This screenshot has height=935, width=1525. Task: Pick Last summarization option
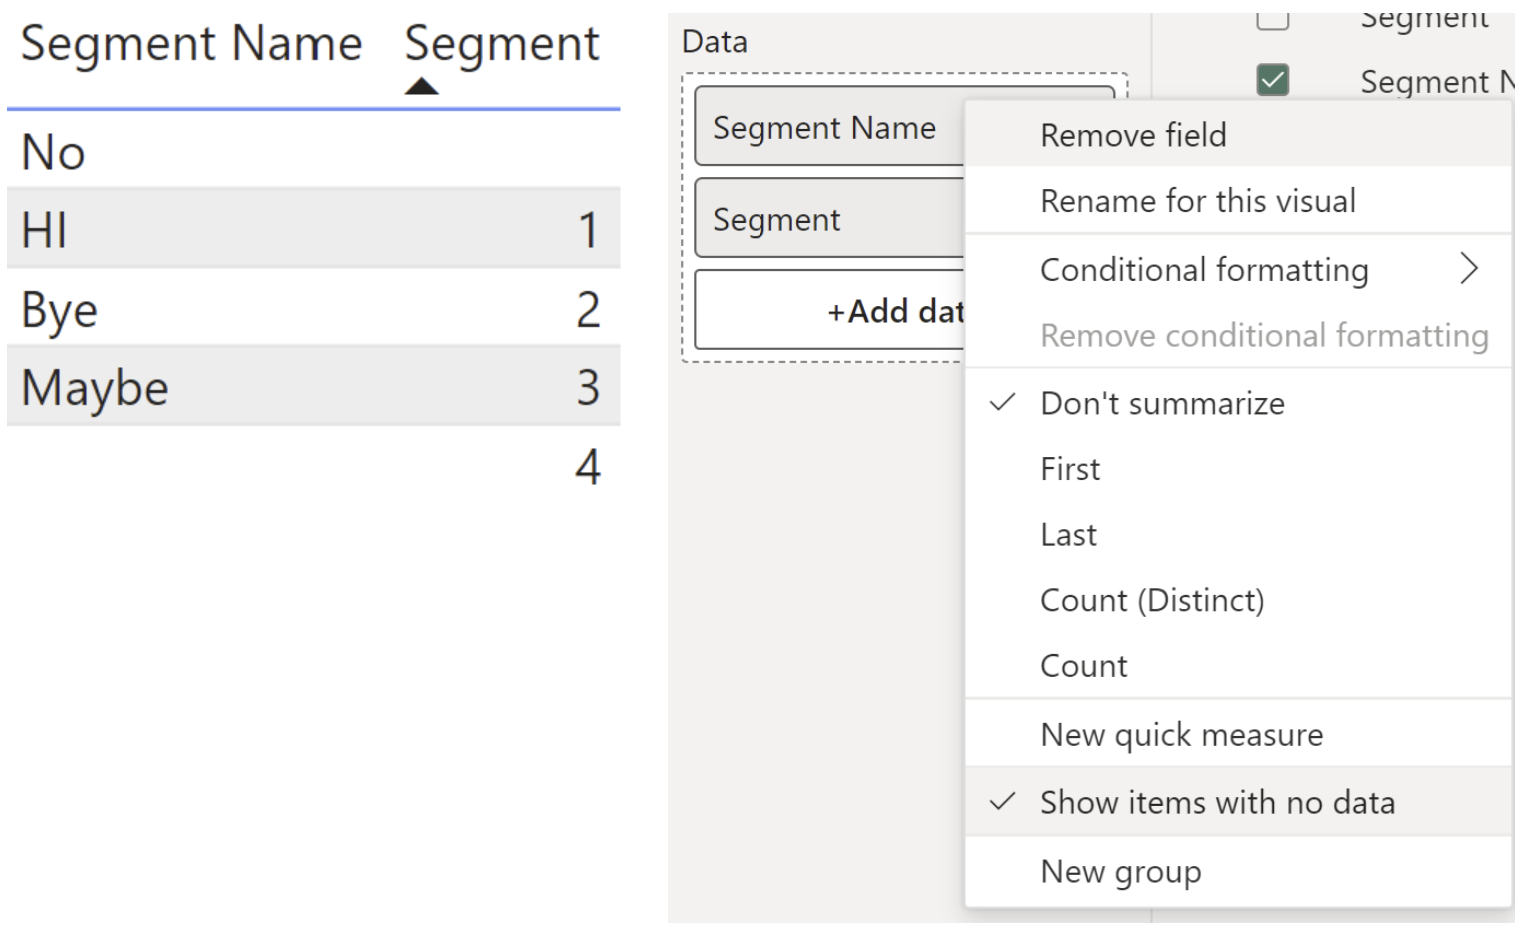pyautogui.click(x=1068, y=535)
